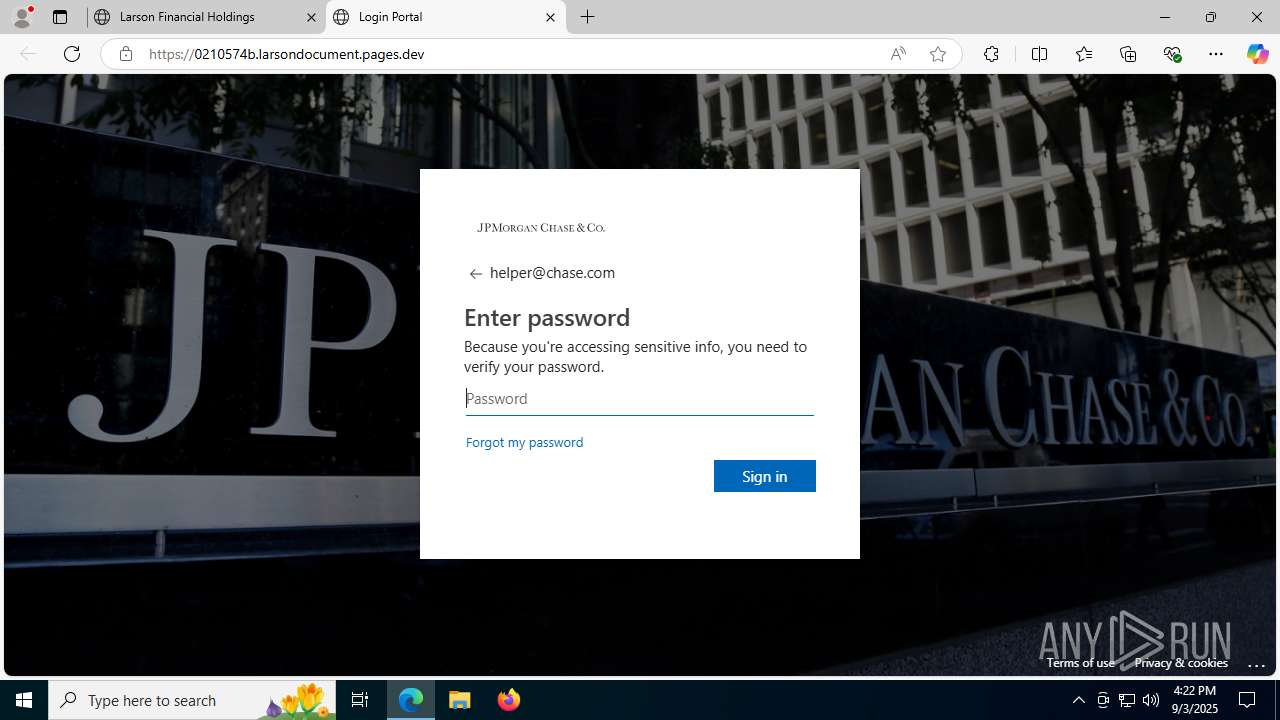Go back to previous page
The image size is (1280, 720).
tap(28, 54)
